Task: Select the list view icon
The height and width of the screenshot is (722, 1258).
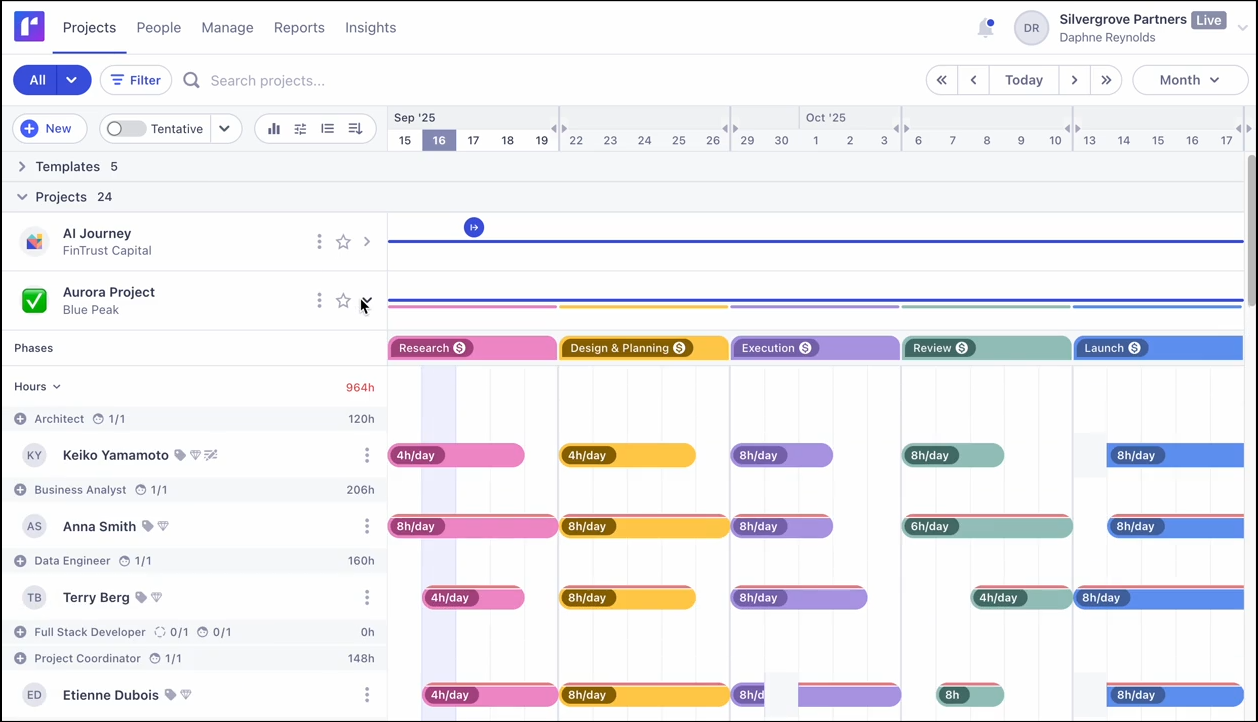Action: (328, 128)
